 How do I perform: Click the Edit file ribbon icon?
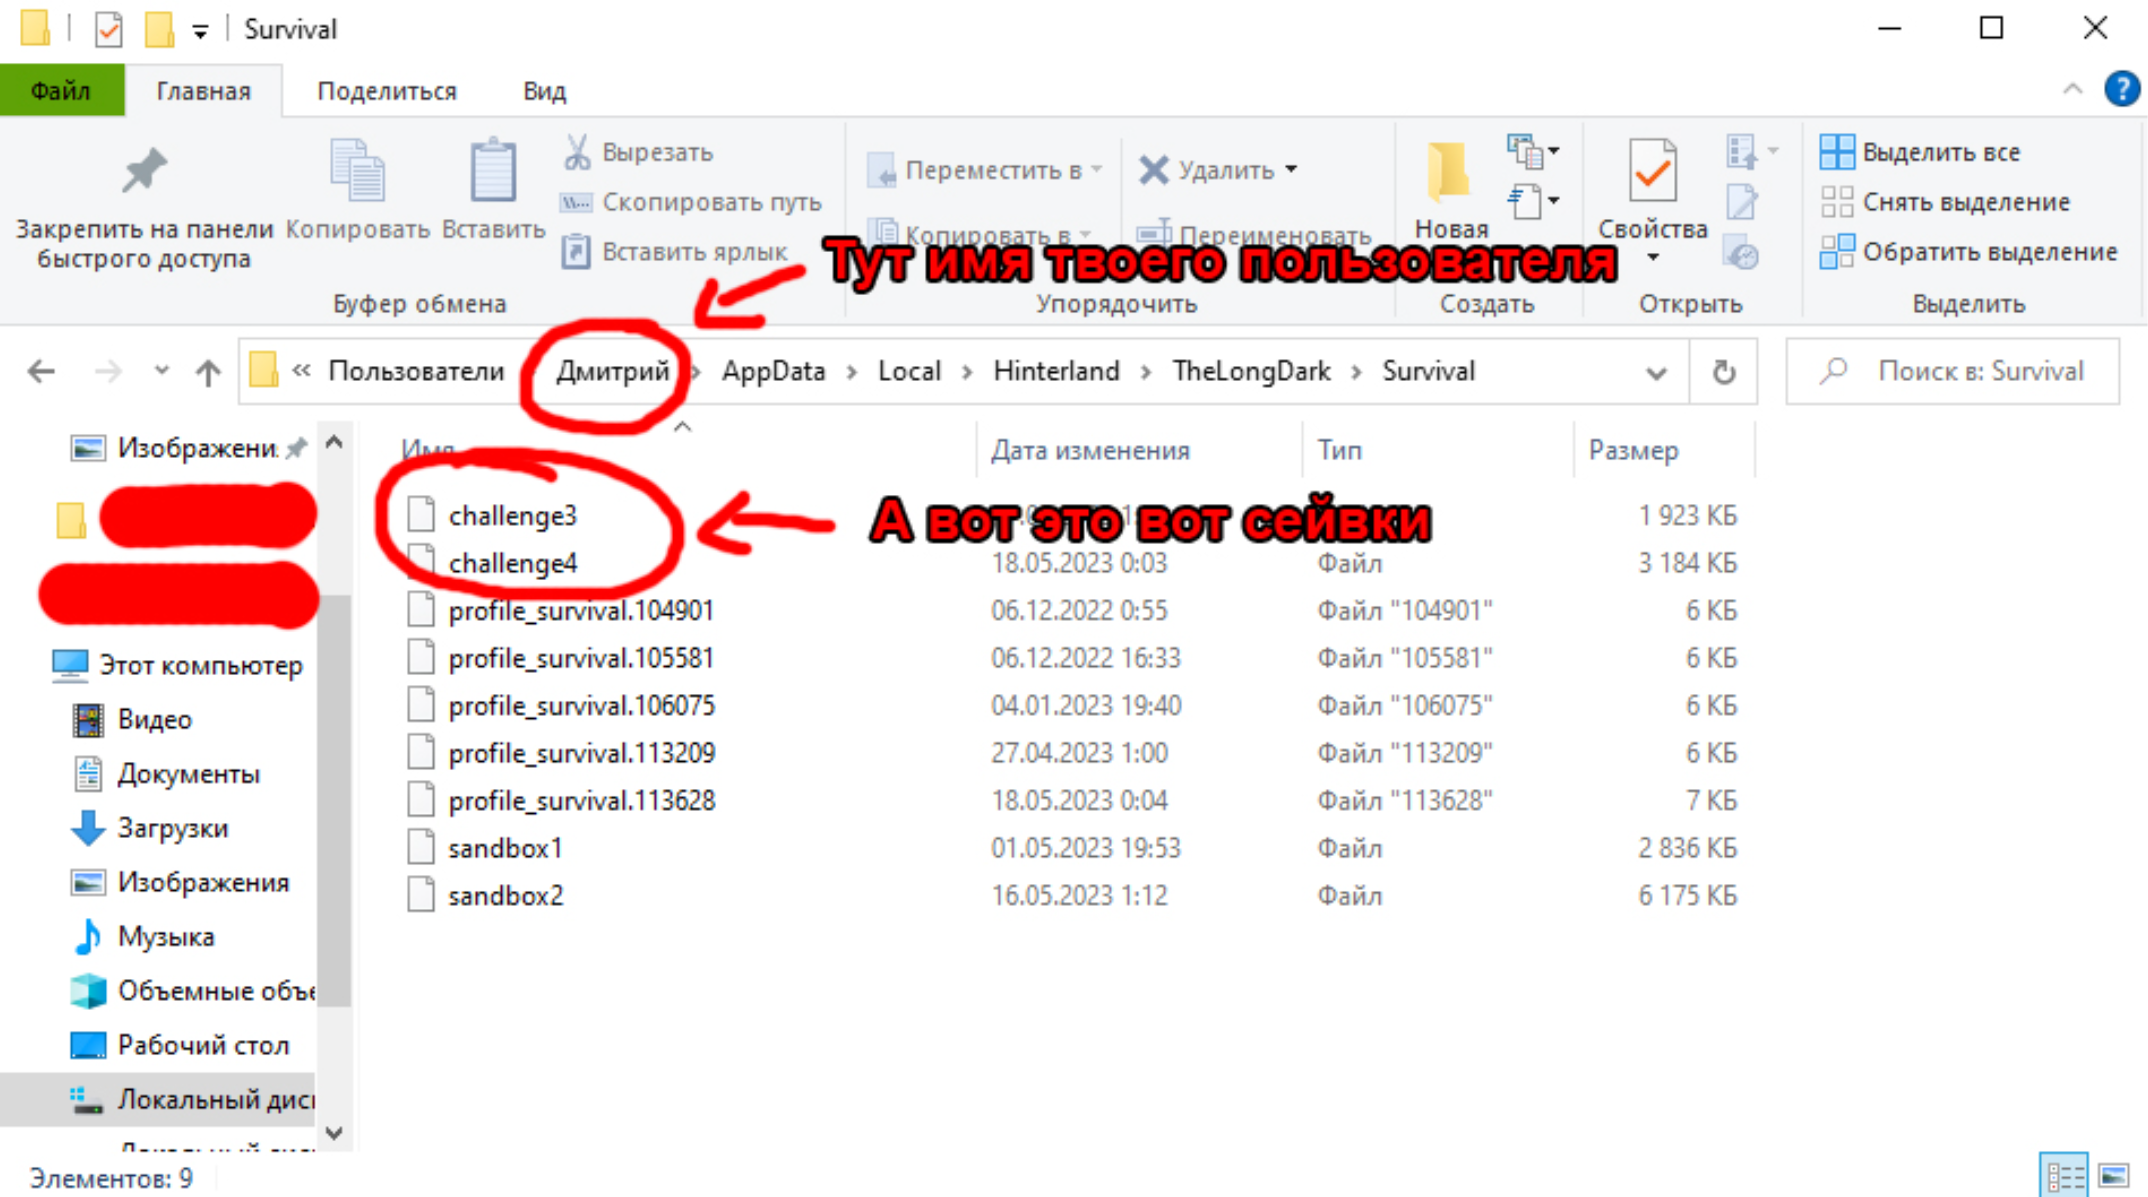[x=1742, y=202]
